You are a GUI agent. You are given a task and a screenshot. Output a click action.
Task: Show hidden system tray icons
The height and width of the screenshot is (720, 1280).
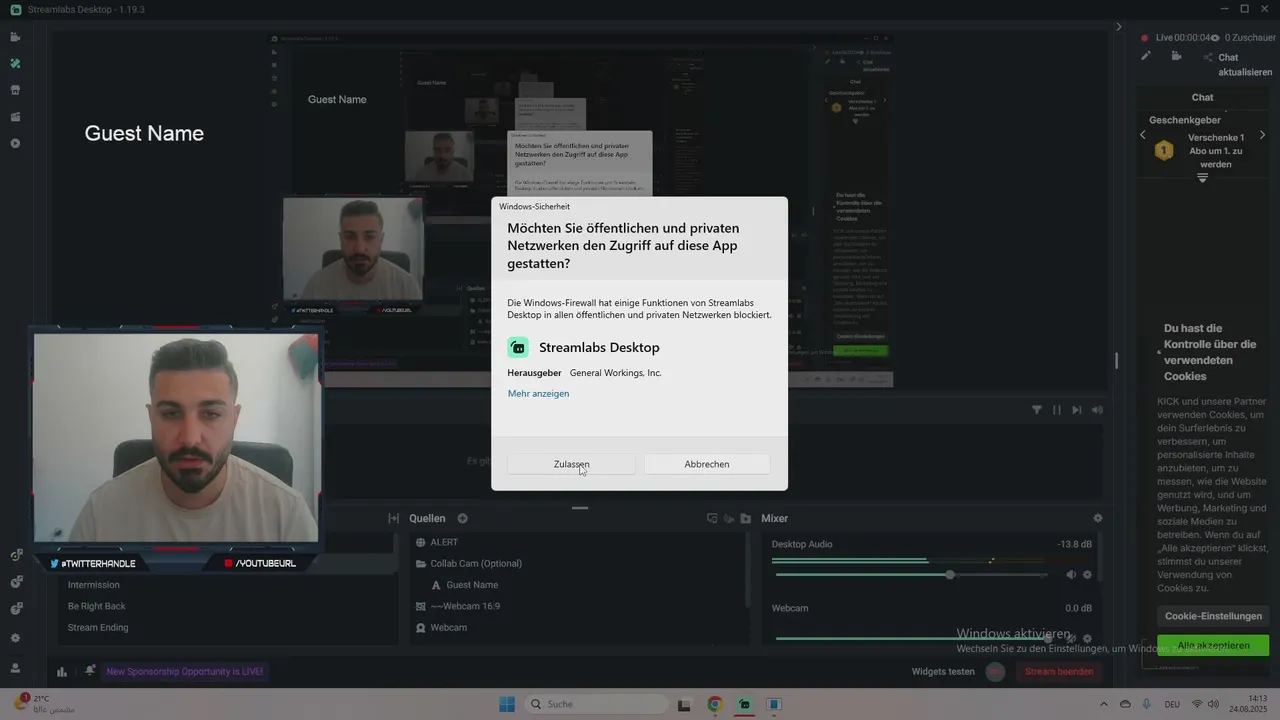point(1104,704)
